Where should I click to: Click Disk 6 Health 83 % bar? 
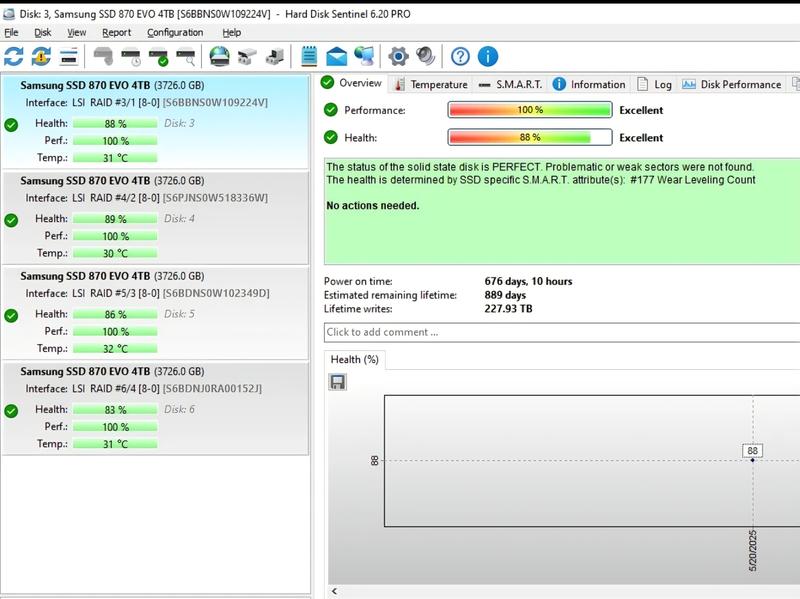tap(115, 410)
